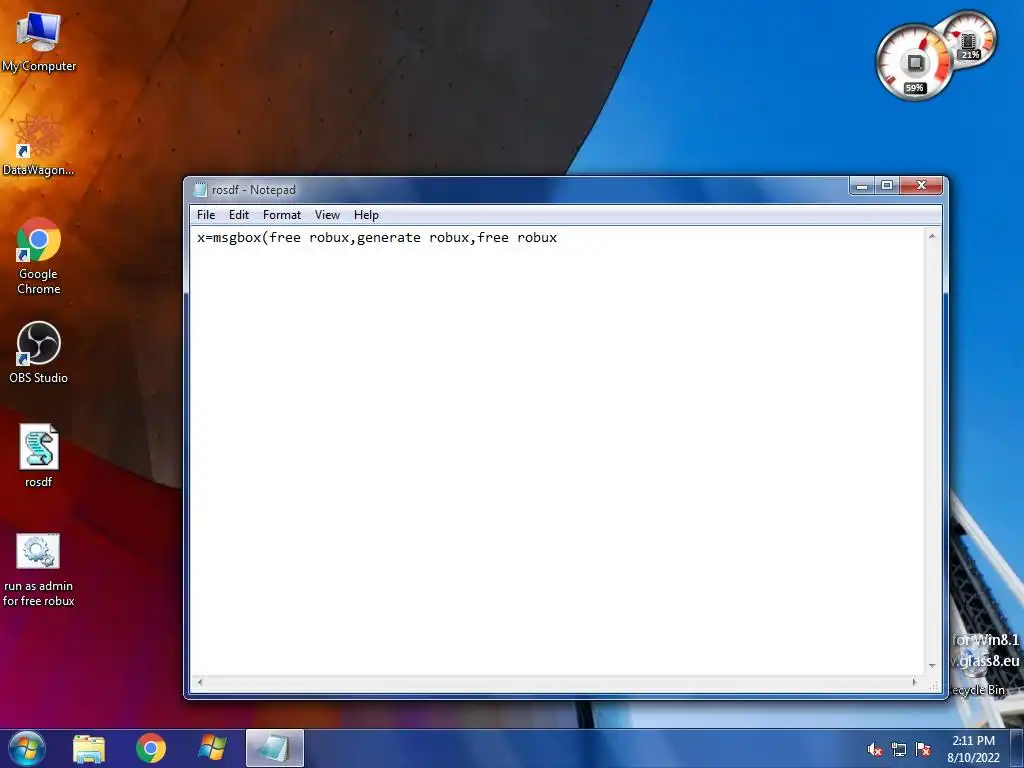The height and width of the screenshot is (768, 1024).
Task: Launch Google Chrome from desktop shortcut
Action: pyautogui.click(x=39, y=256)
